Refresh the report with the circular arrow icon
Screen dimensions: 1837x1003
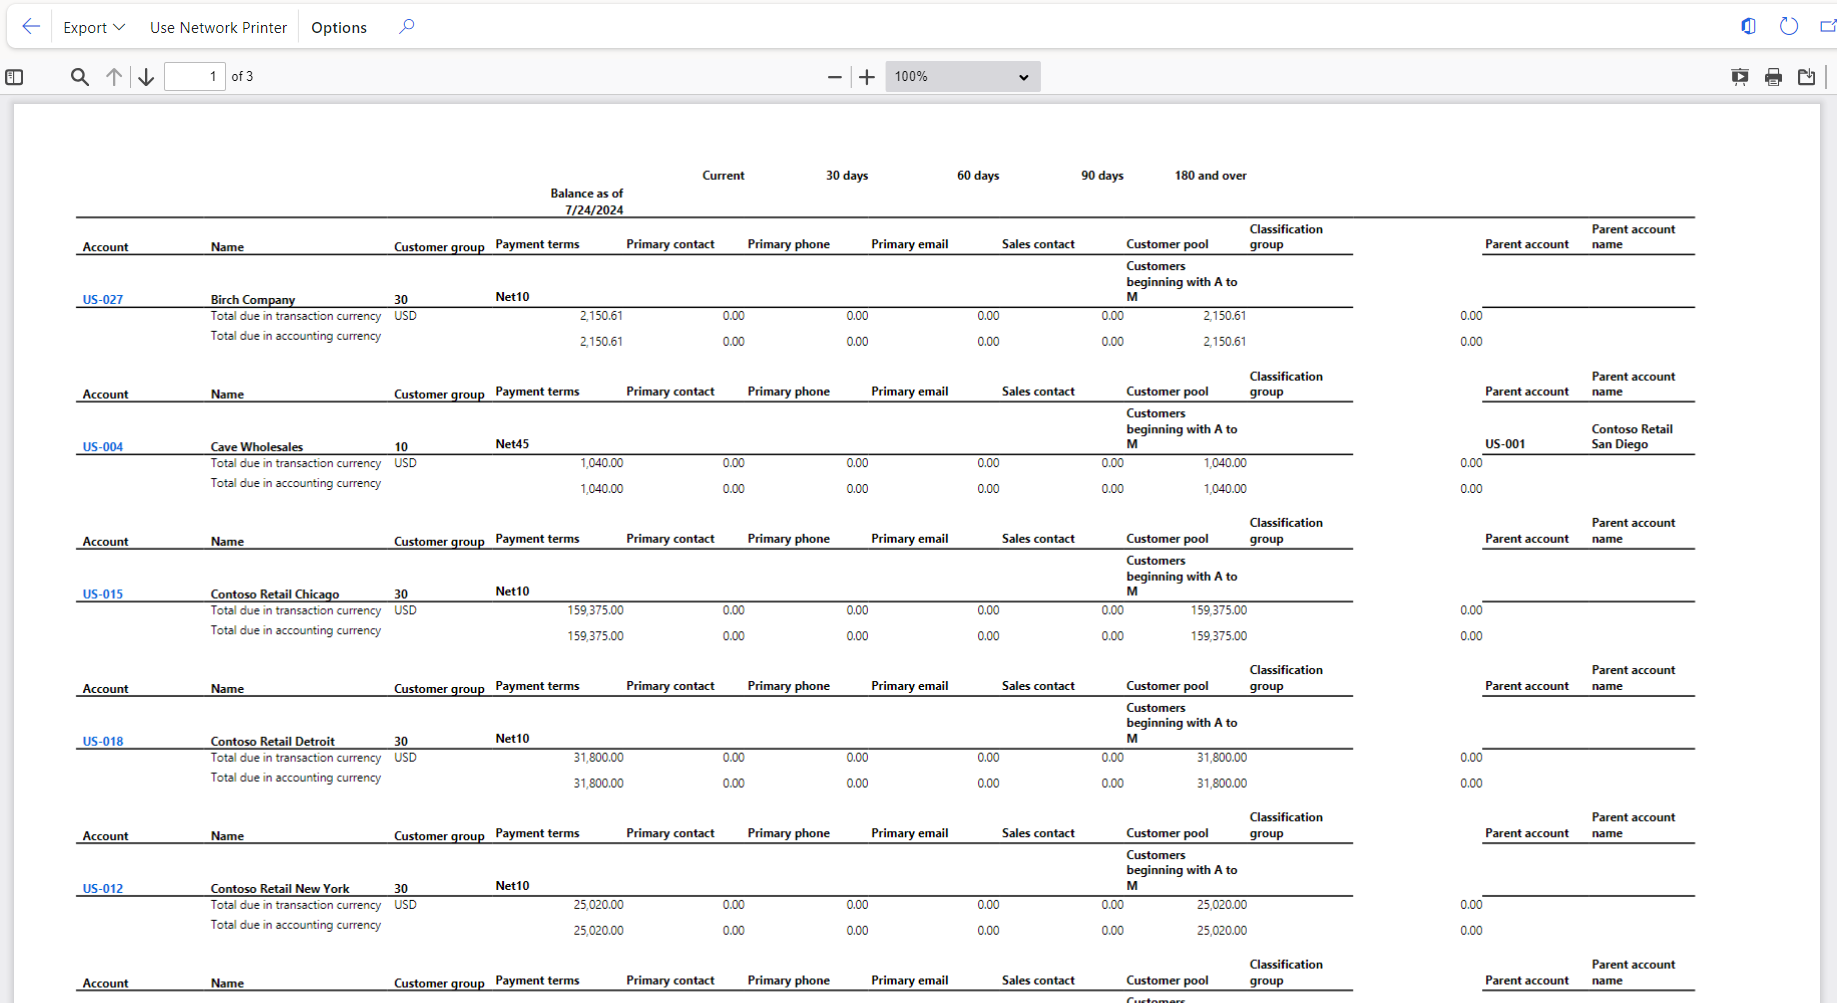tap(1788, 26)
